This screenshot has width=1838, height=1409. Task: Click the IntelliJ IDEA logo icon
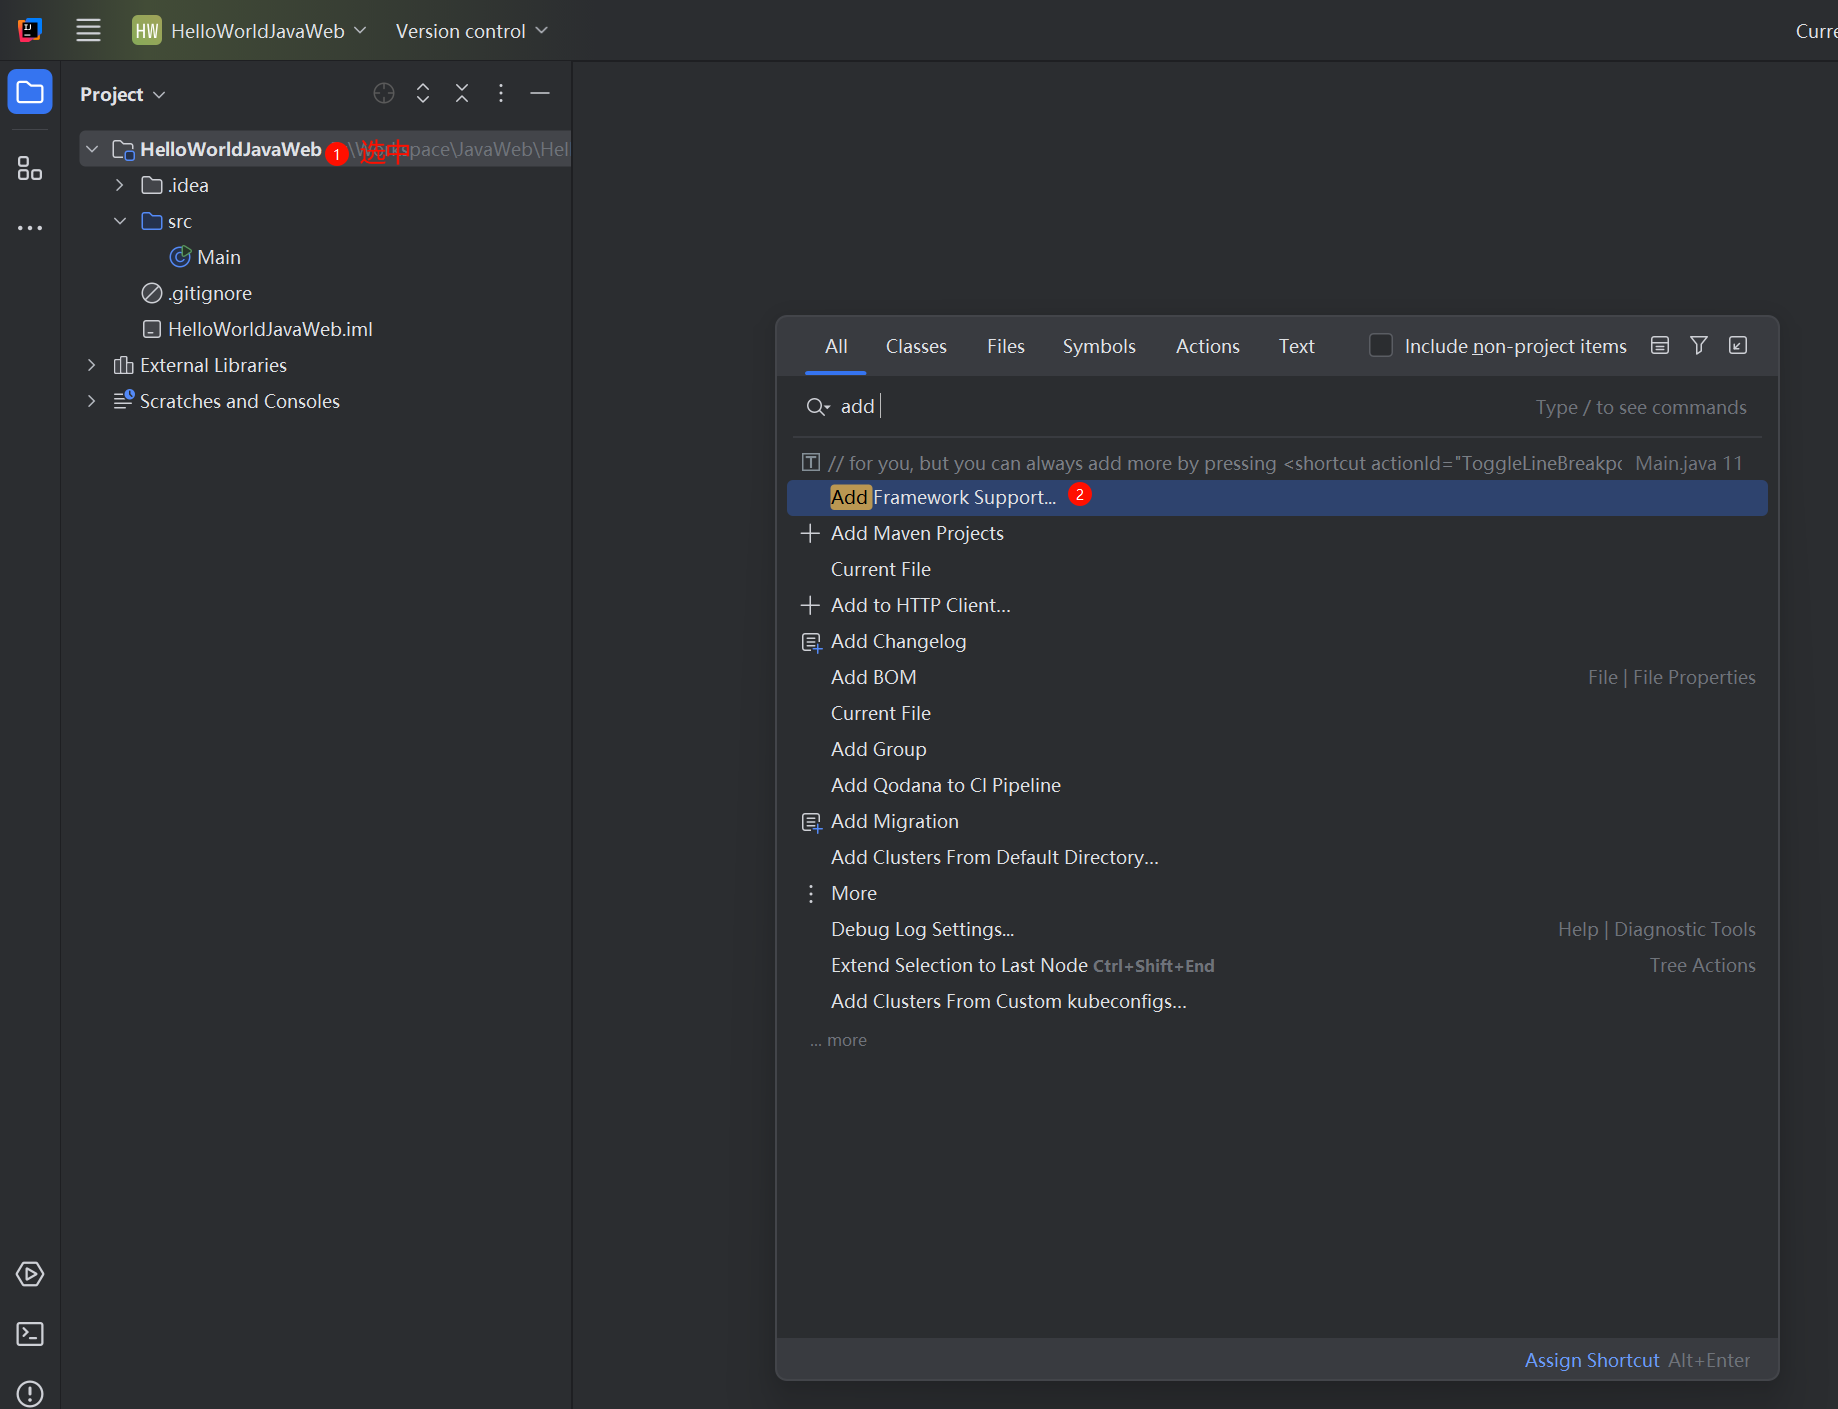click(30, 30)
